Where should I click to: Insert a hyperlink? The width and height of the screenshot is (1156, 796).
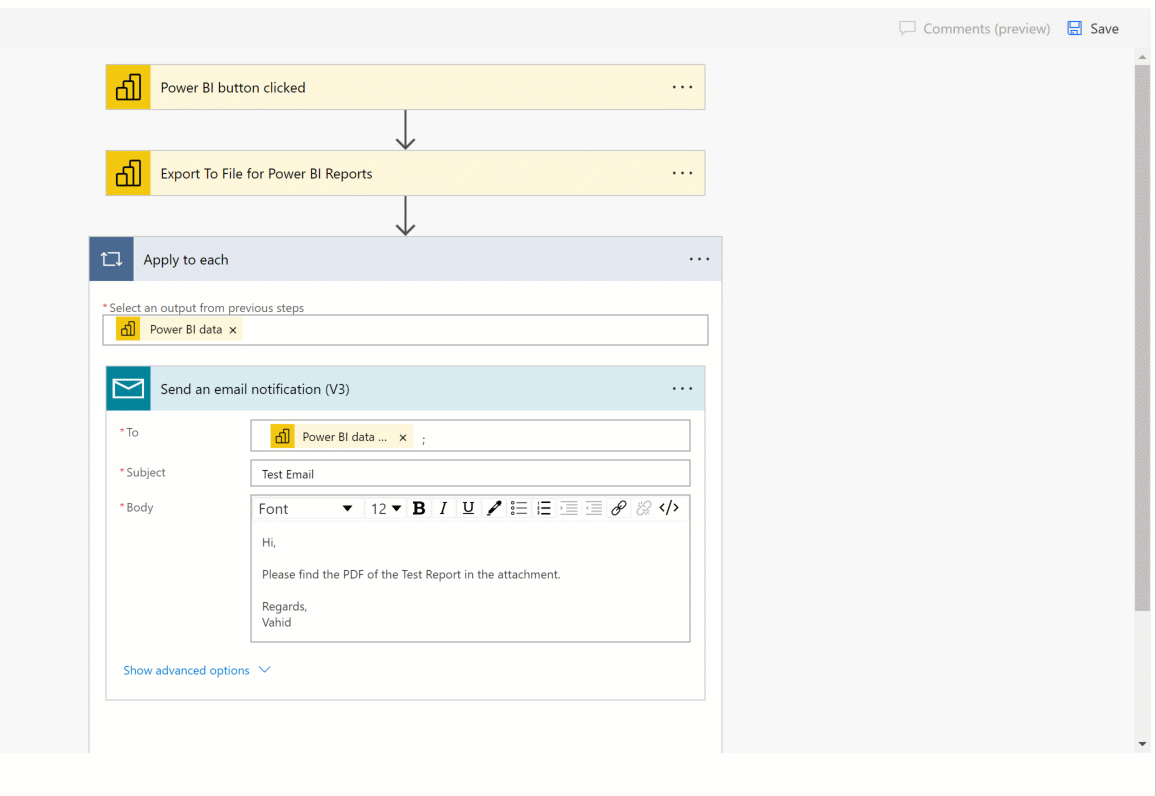tap(619, 509)
